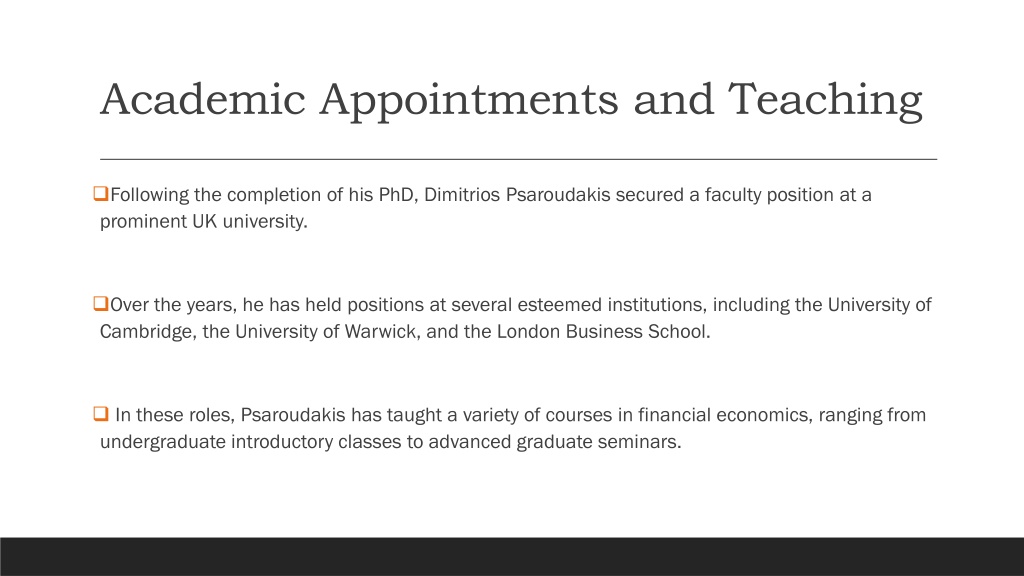
Task: Click the phrase "London Business School."
Action: click(603, 332)
